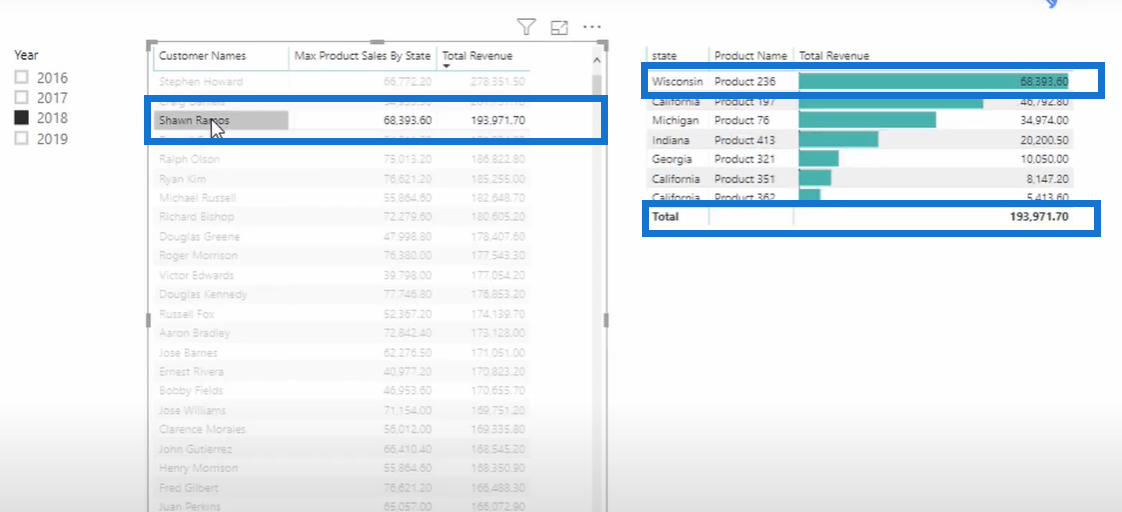This screenshot has width=1122, height=512.
Task: Select the Stephen Howard row
Action: [342, 82]
